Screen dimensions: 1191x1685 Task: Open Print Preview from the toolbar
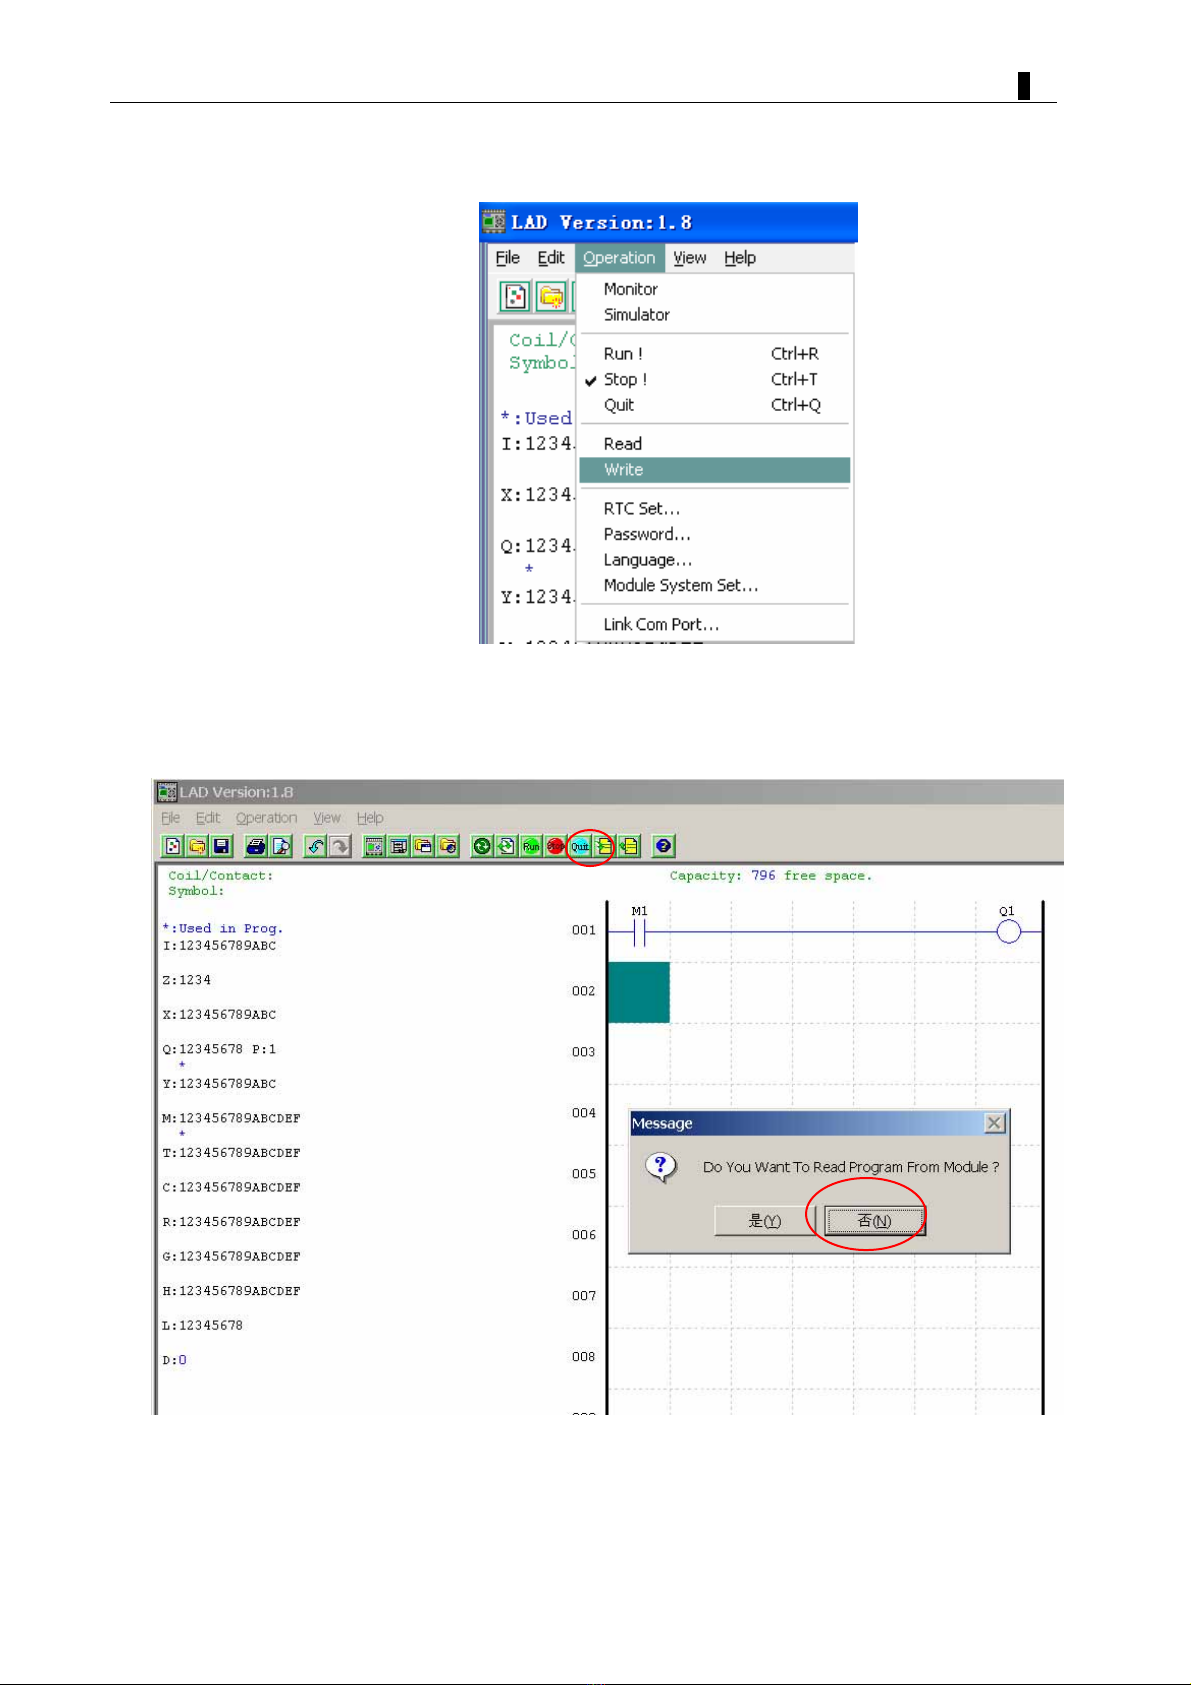(281, 846)
